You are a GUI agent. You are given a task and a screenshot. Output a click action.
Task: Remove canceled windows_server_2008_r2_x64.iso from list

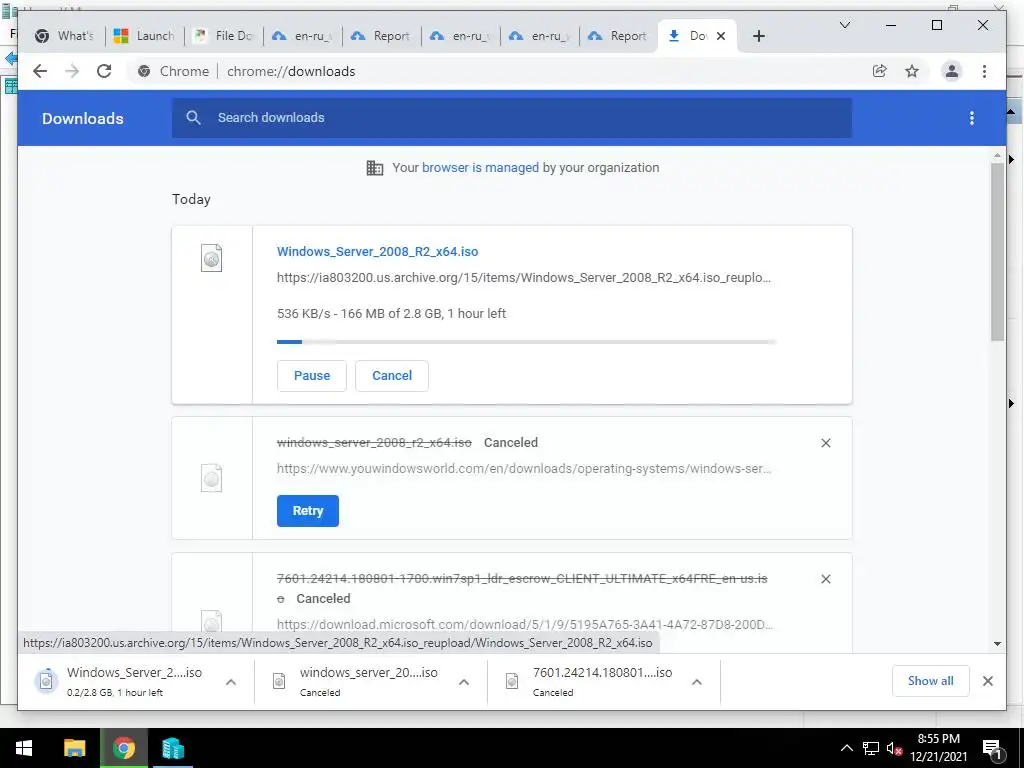click(x=825, y=443)
